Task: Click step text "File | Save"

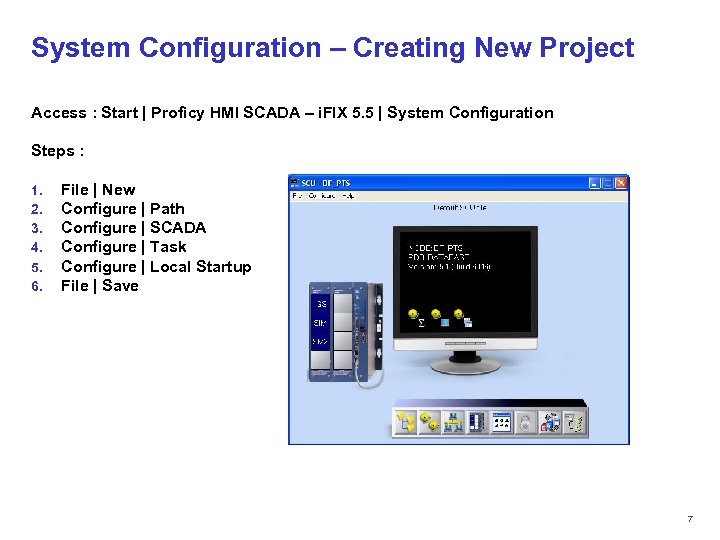Action: click(x=100, y=286)
